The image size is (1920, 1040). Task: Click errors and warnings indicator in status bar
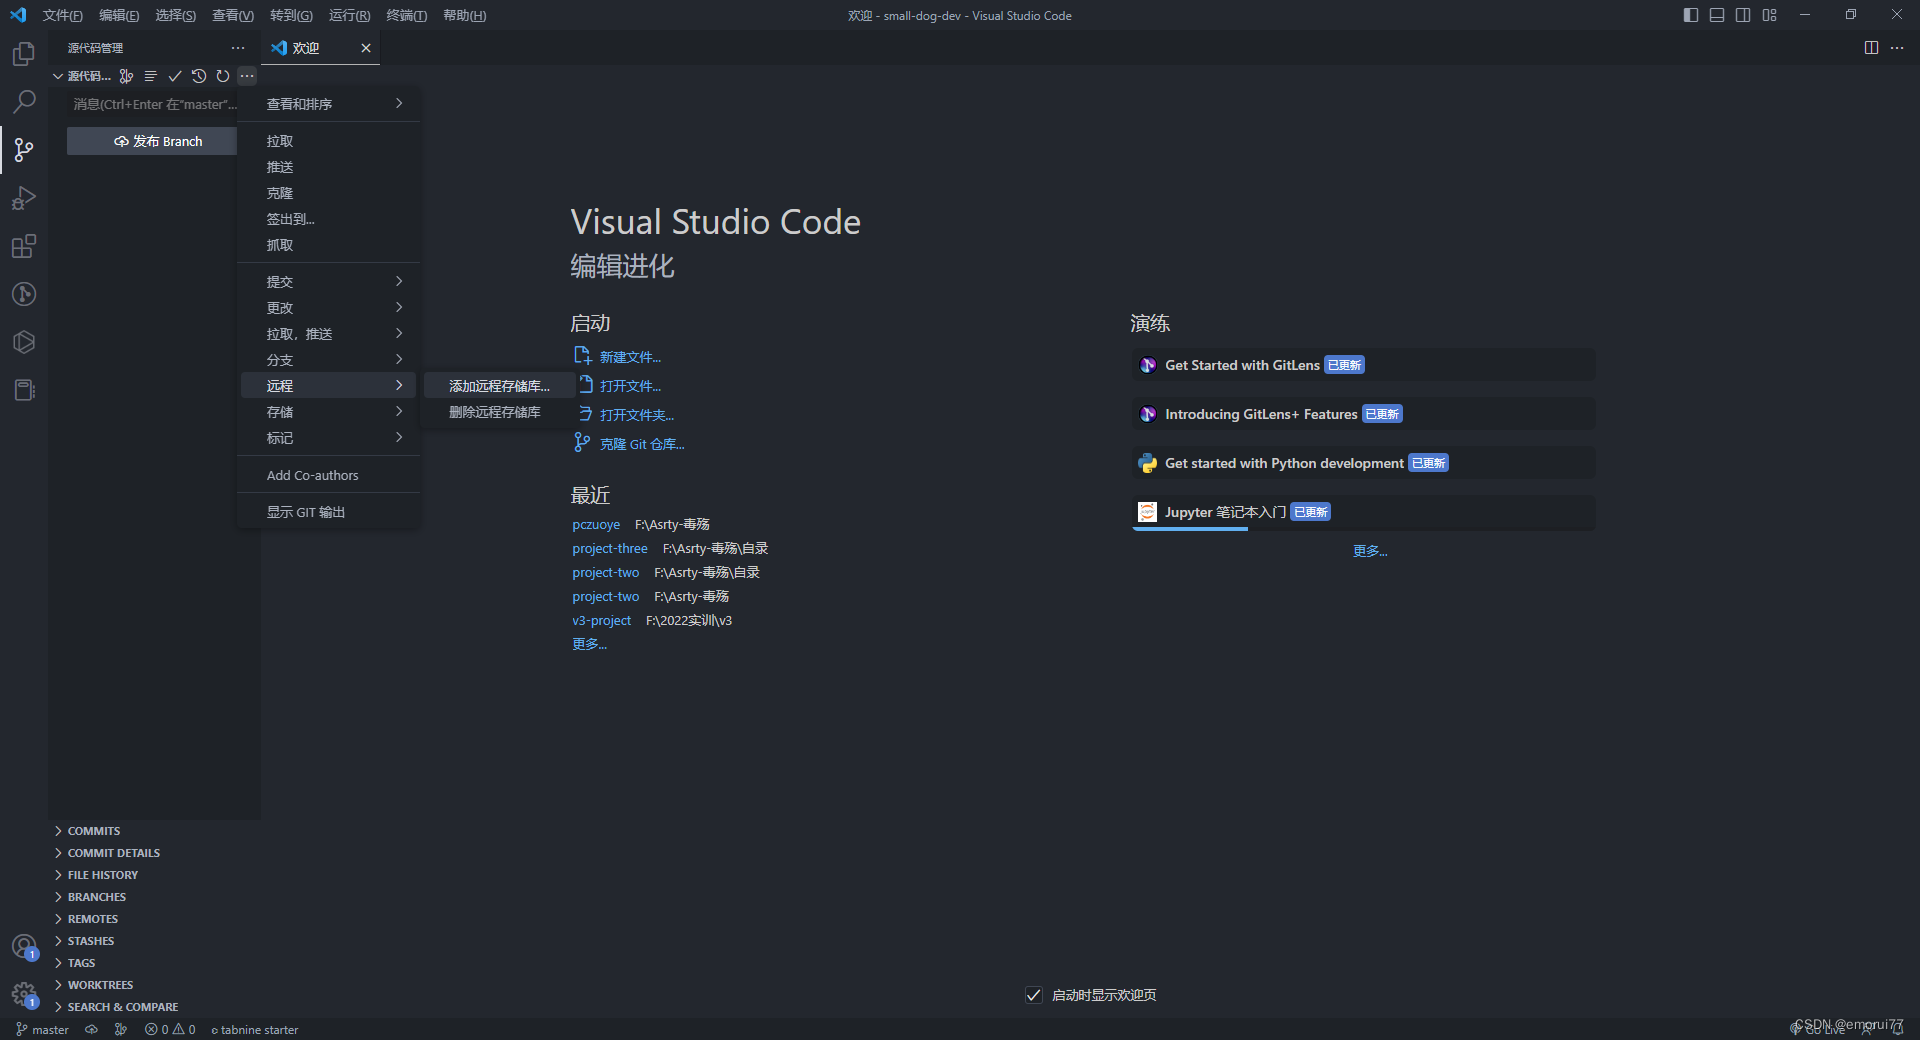[x=170, y=1029]
